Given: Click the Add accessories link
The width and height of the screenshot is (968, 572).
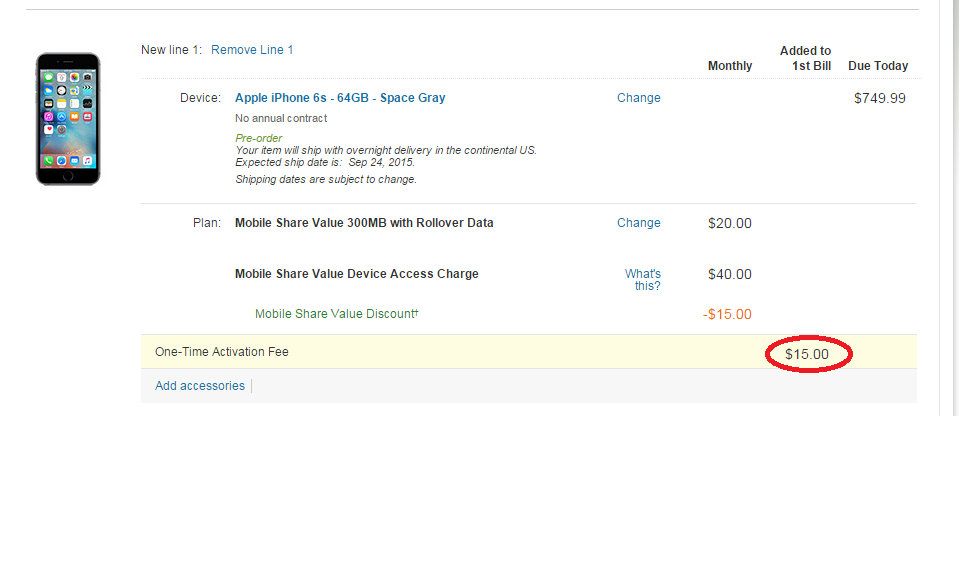Looking at the screenshot, I should [200, 386].
